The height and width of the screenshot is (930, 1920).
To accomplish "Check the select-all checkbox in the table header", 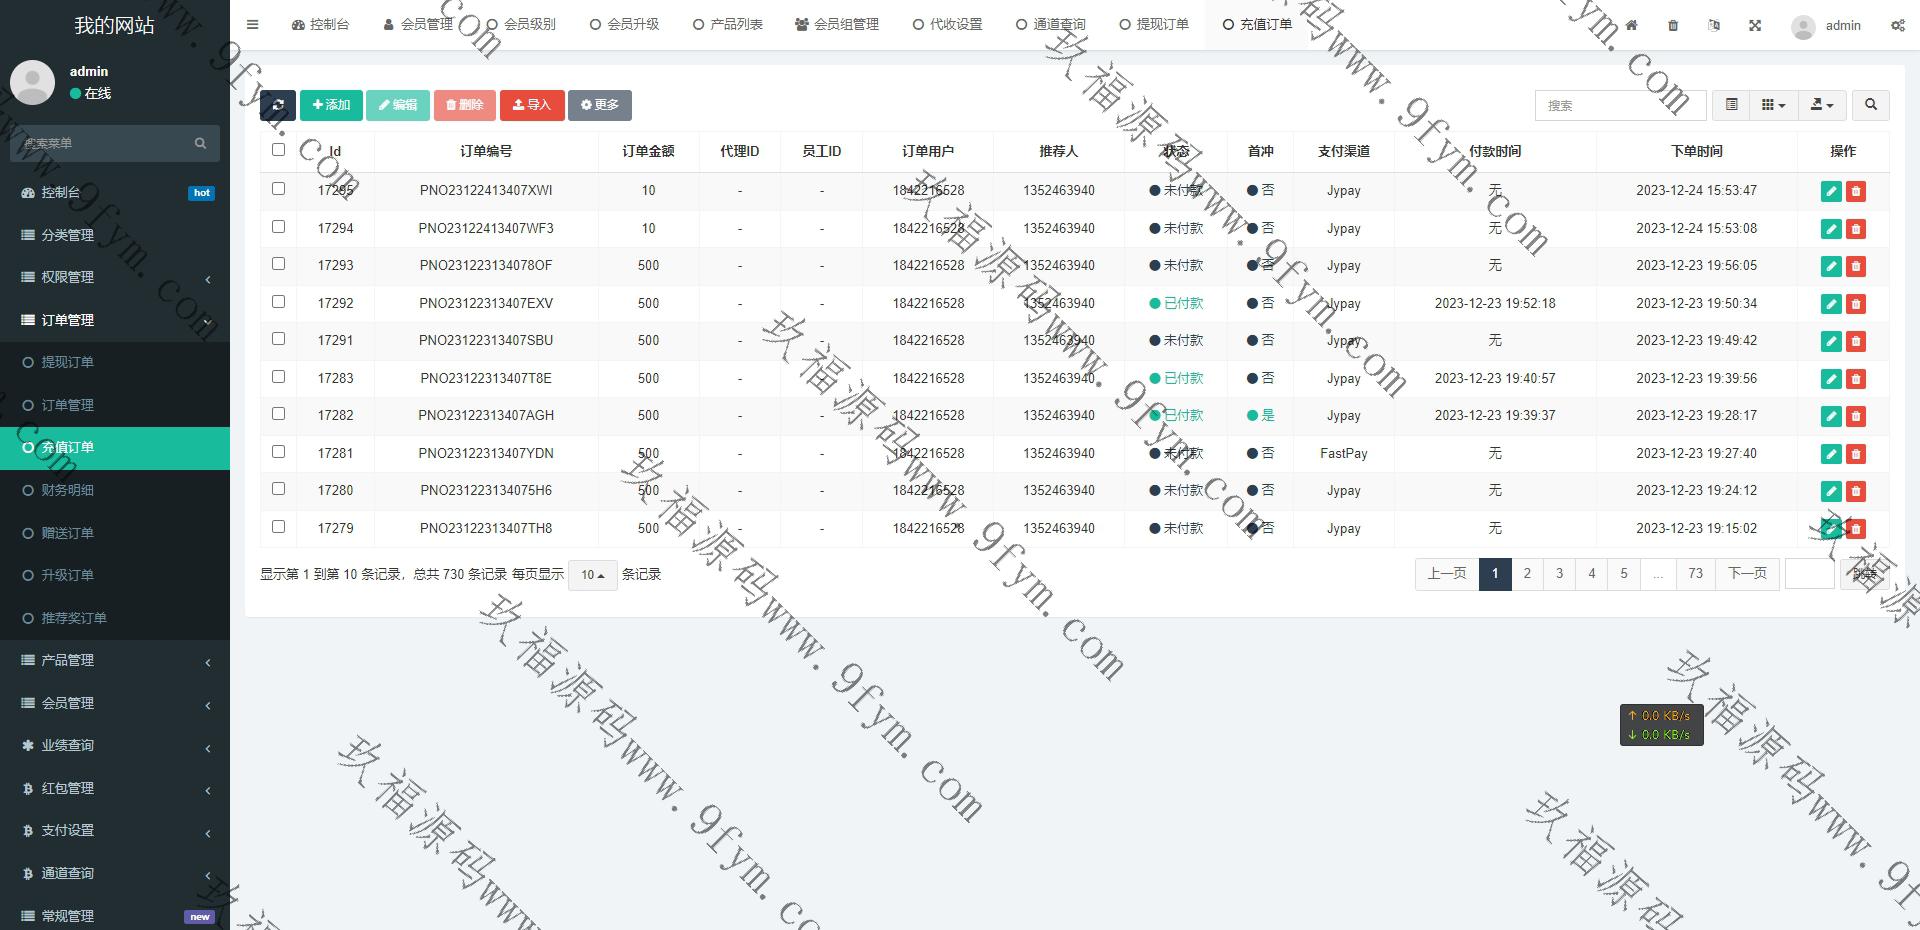I will 279,150.
